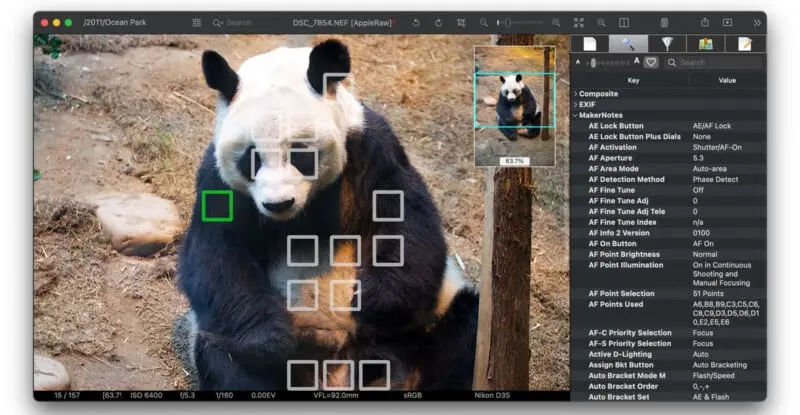Switch to the map location tab
The image size is (800, 415).
pos(705,43)
